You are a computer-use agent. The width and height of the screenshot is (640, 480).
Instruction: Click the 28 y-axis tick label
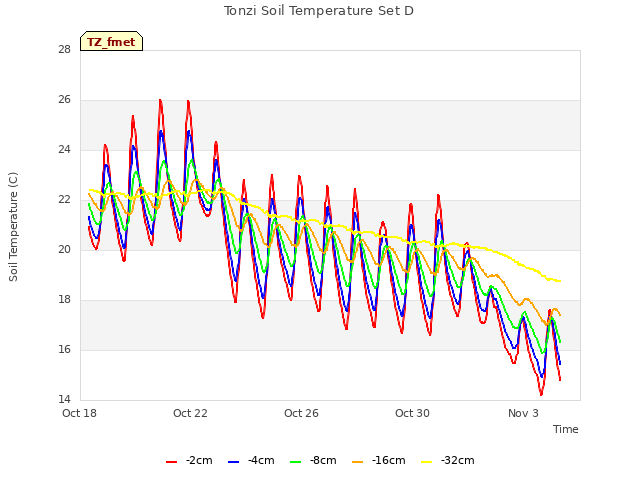point(64,49)
